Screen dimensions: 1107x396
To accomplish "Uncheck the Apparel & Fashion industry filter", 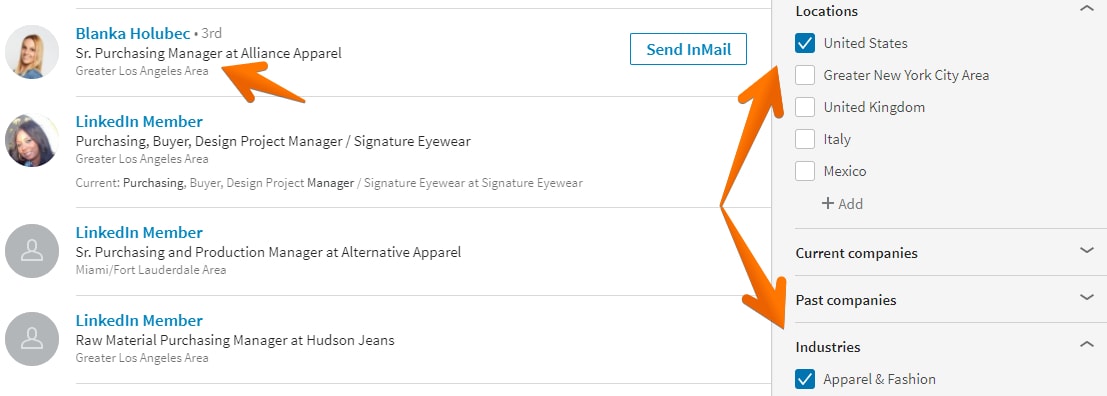I will pos(805,379).
